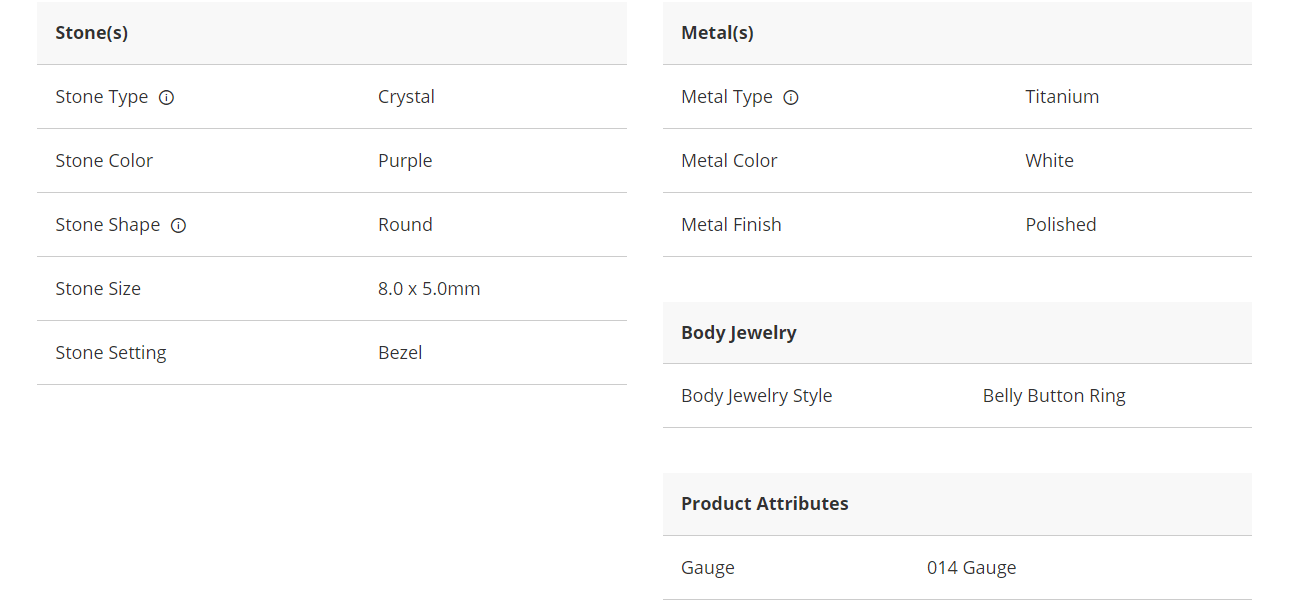Click the Stone Setting label
Image resolution: width=1306 pixels, height=604 pixels.
click(111, 353)
